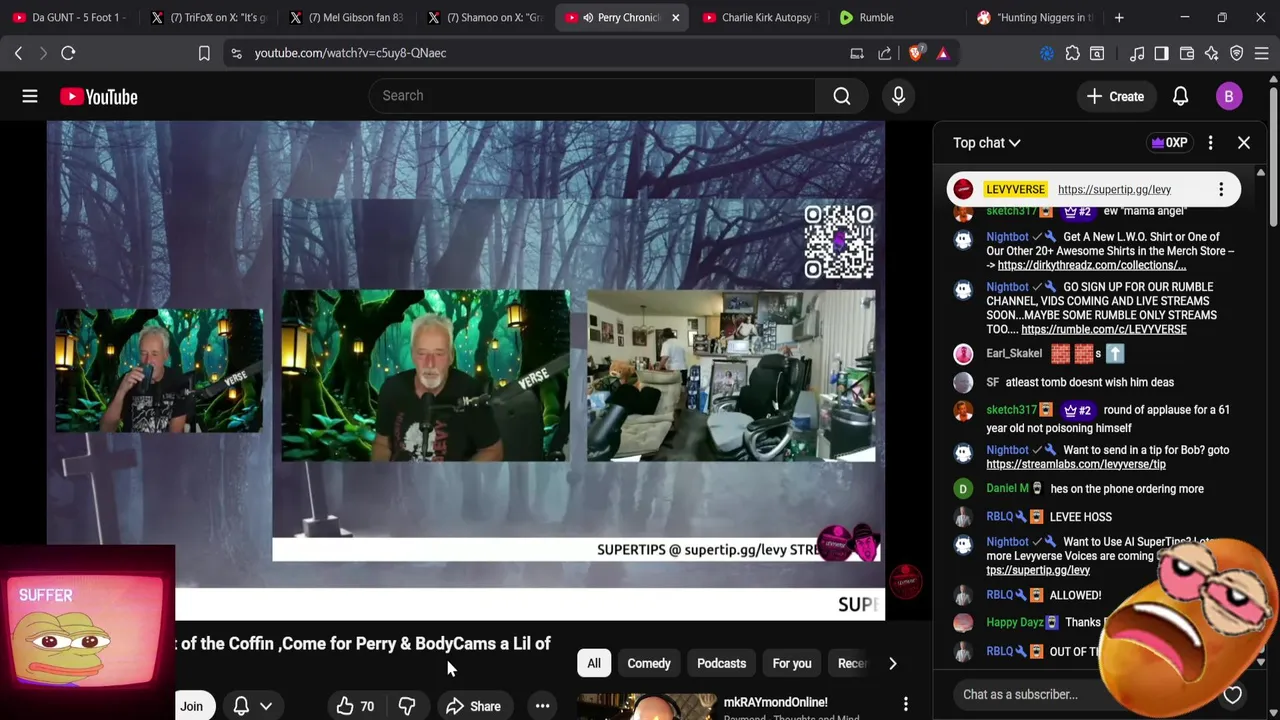Toggle channel notification bell under video

(x=241, y=706)
